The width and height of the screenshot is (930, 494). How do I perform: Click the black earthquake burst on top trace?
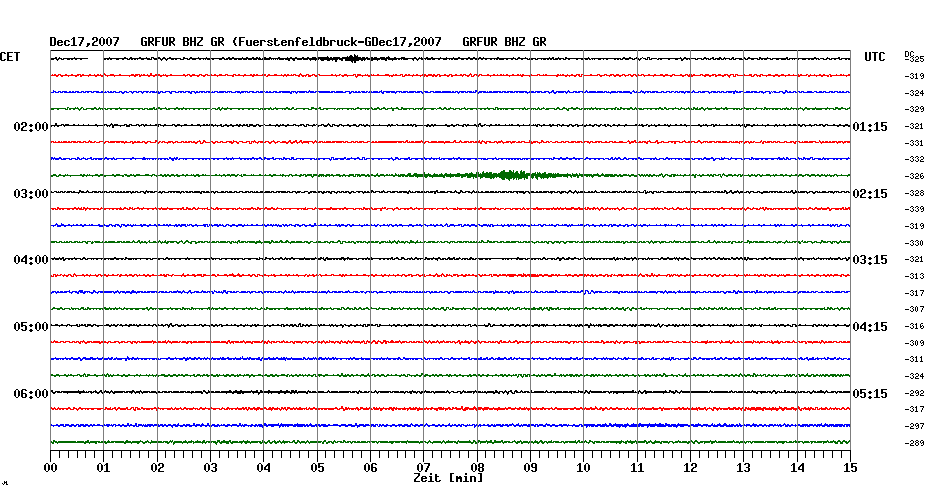[x=354, y=58]
